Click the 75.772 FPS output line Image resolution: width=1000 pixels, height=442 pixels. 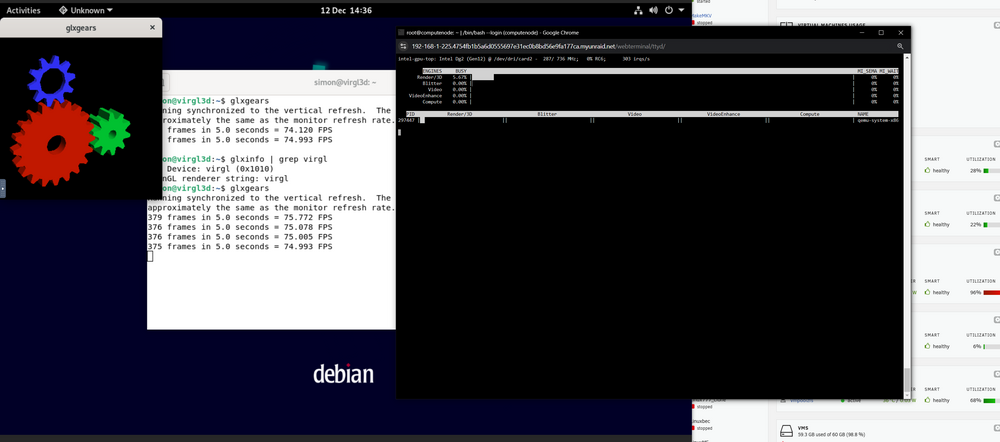click(x=240, y=217)
